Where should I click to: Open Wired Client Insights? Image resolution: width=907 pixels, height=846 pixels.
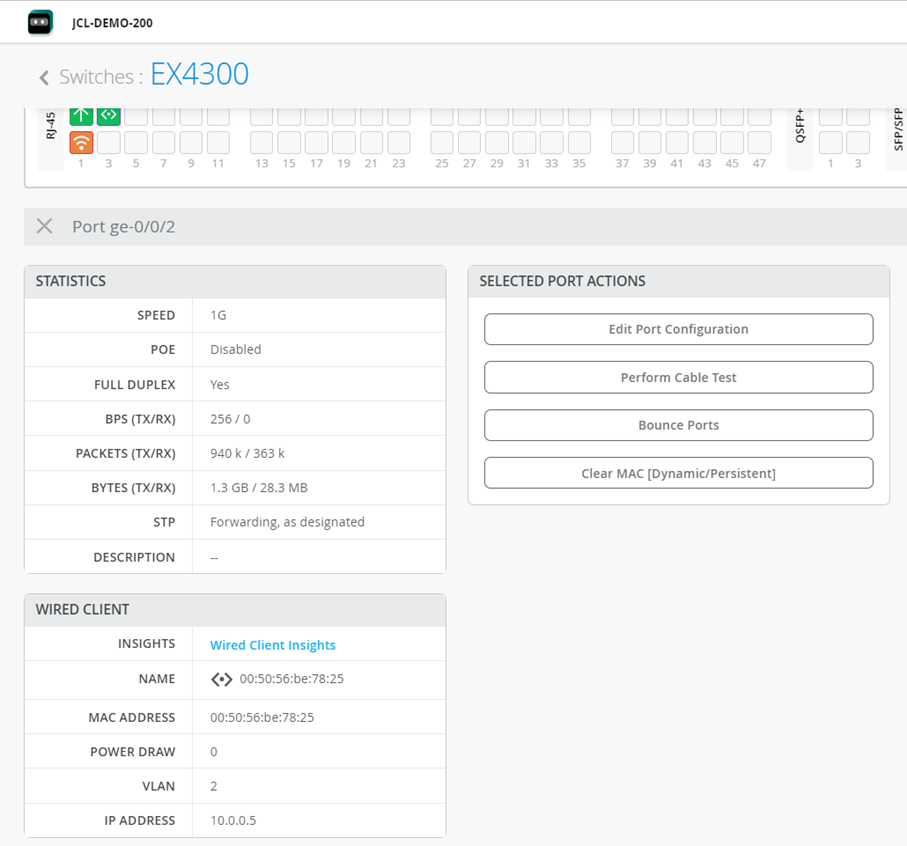(x=272, y=643)
